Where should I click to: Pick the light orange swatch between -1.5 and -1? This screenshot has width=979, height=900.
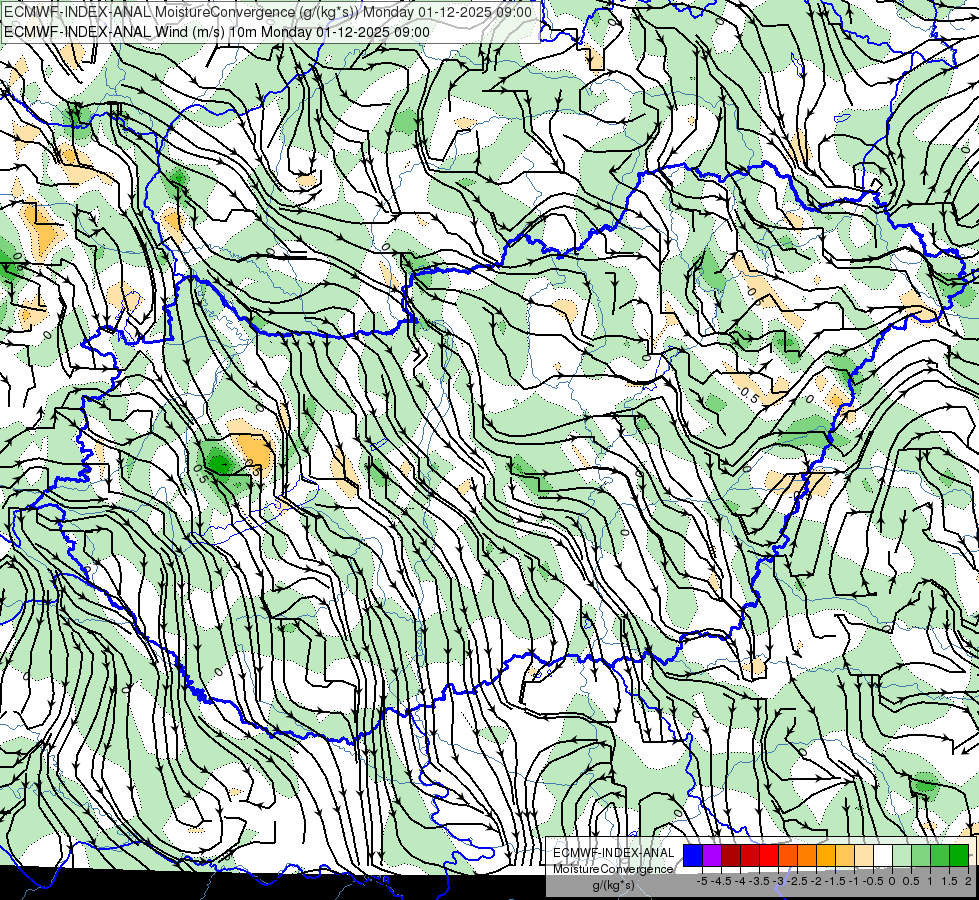(845, 856)
